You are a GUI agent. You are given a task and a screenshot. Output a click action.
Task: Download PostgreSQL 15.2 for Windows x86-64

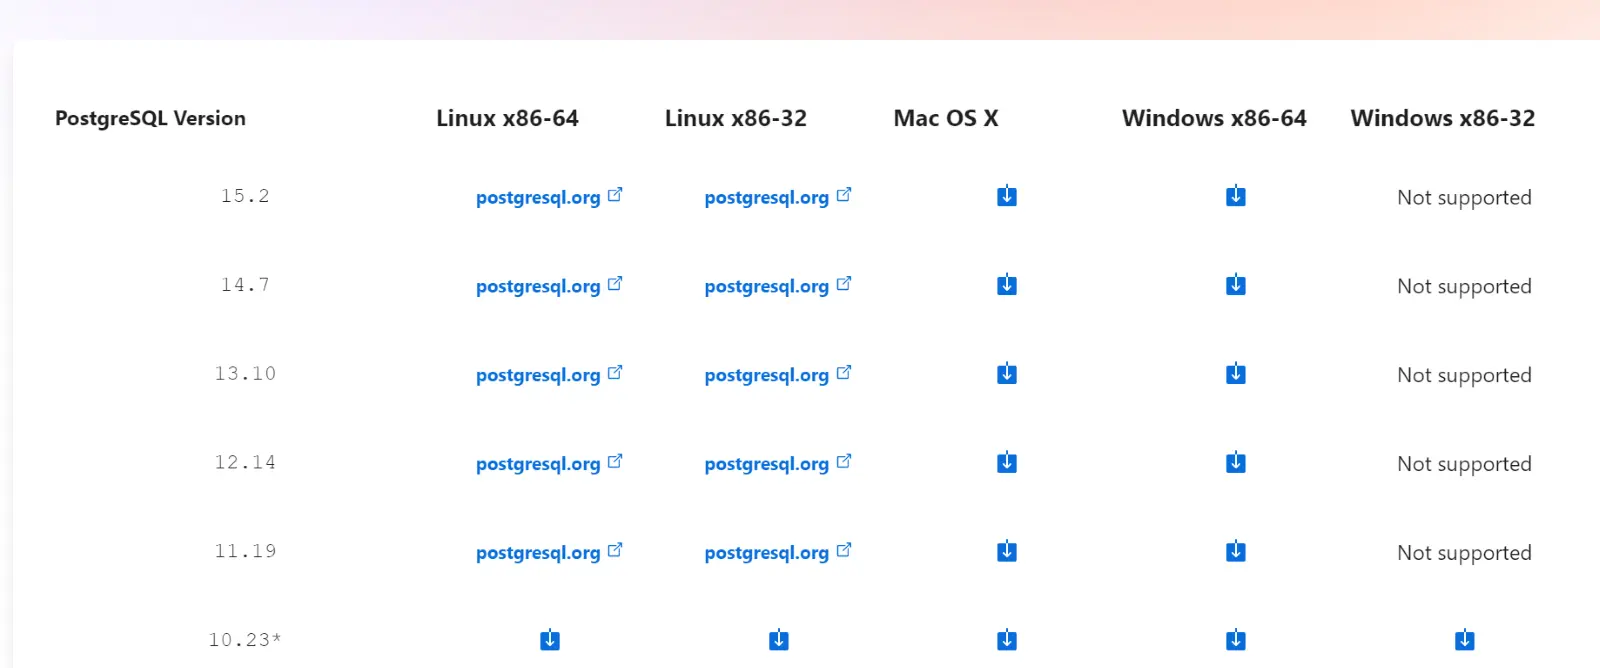[1236, 196]
